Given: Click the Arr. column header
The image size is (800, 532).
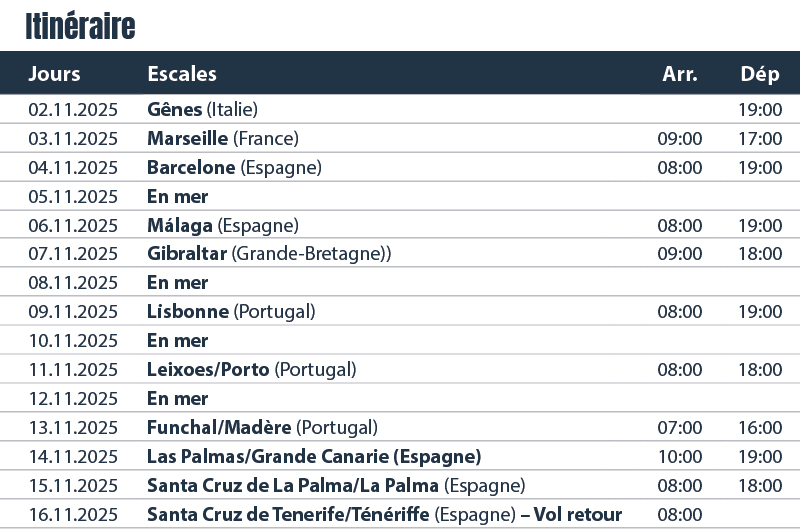Looking at the screenshot, I should 680,74.
